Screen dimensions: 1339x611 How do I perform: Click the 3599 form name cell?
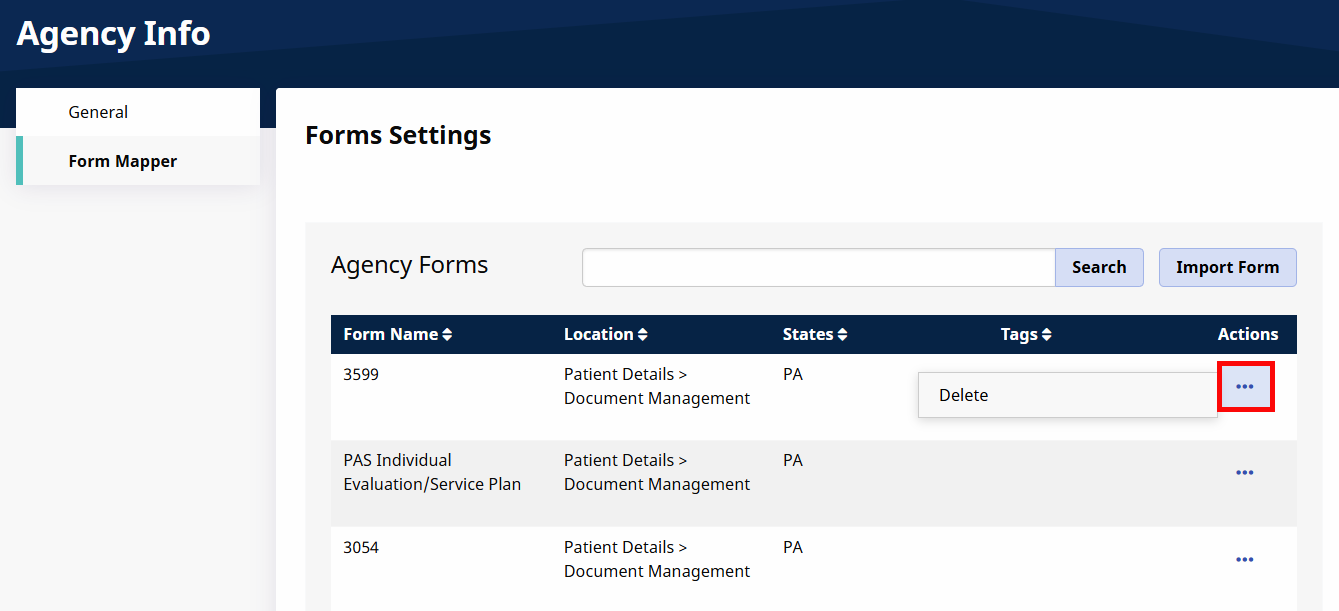[361, 374]
